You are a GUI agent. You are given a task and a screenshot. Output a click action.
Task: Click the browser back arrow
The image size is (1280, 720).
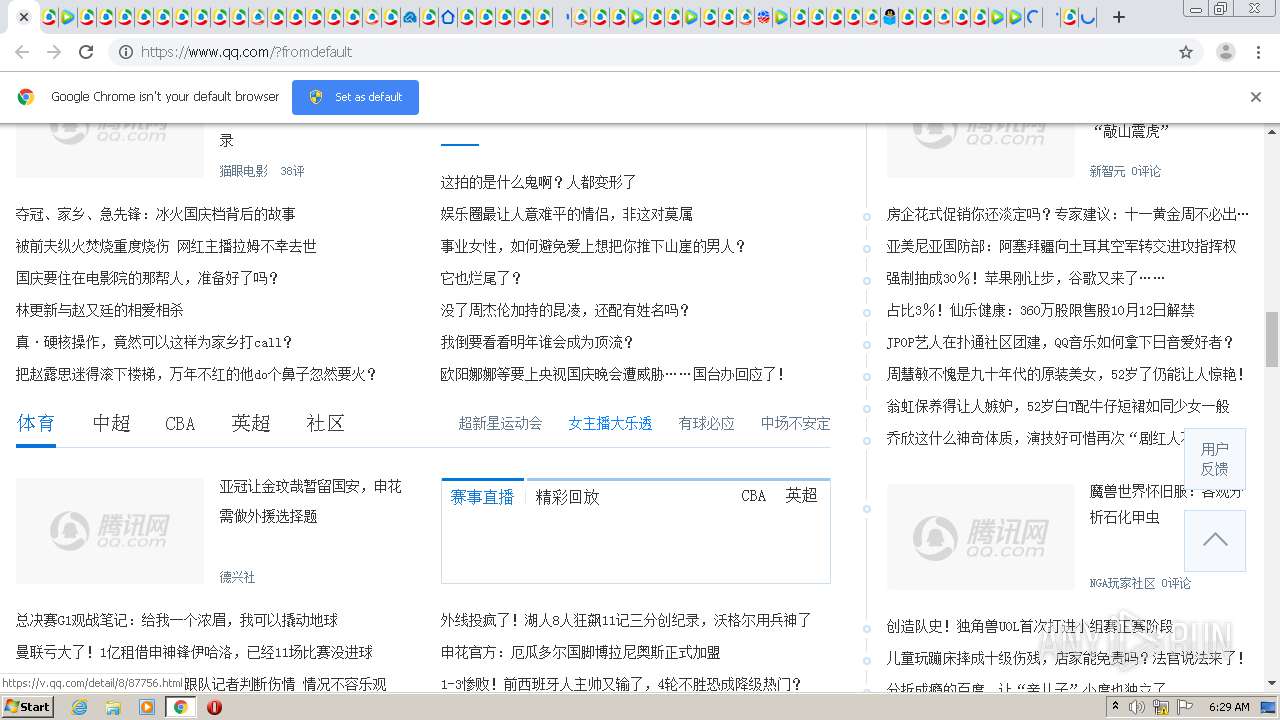pos(22,52)
